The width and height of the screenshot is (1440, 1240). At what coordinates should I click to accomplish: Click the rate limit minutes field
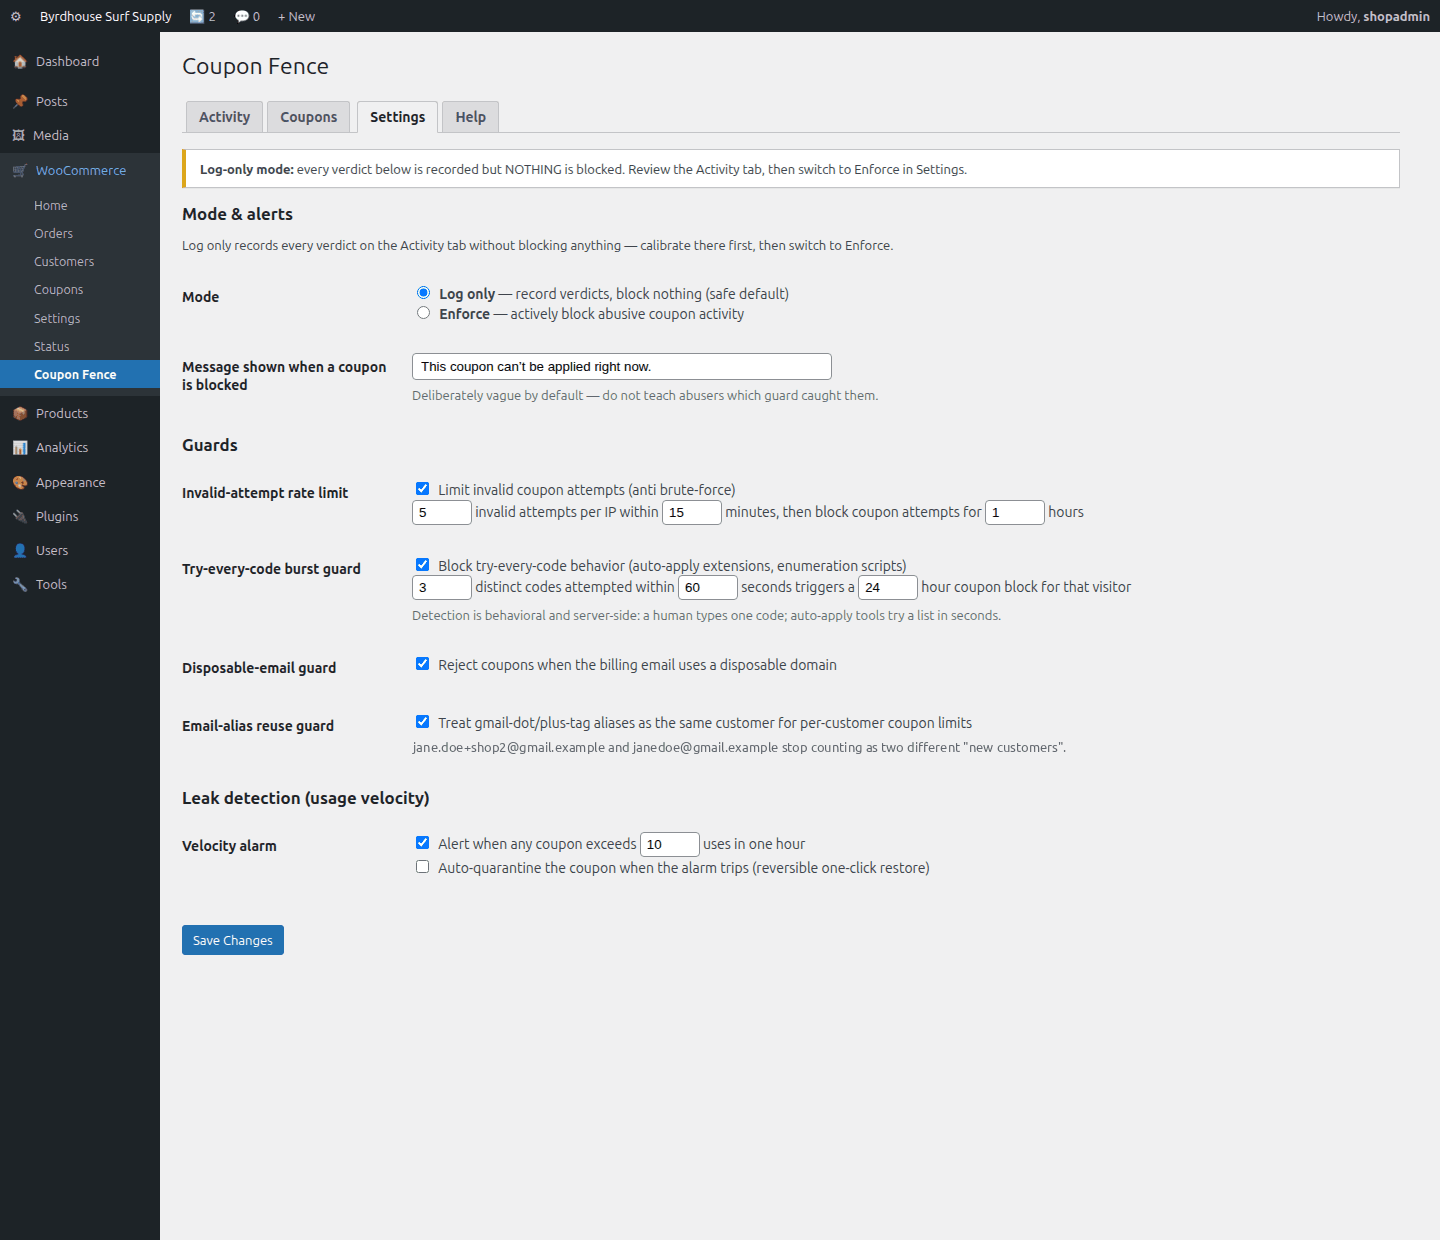(x=692, y=512)
